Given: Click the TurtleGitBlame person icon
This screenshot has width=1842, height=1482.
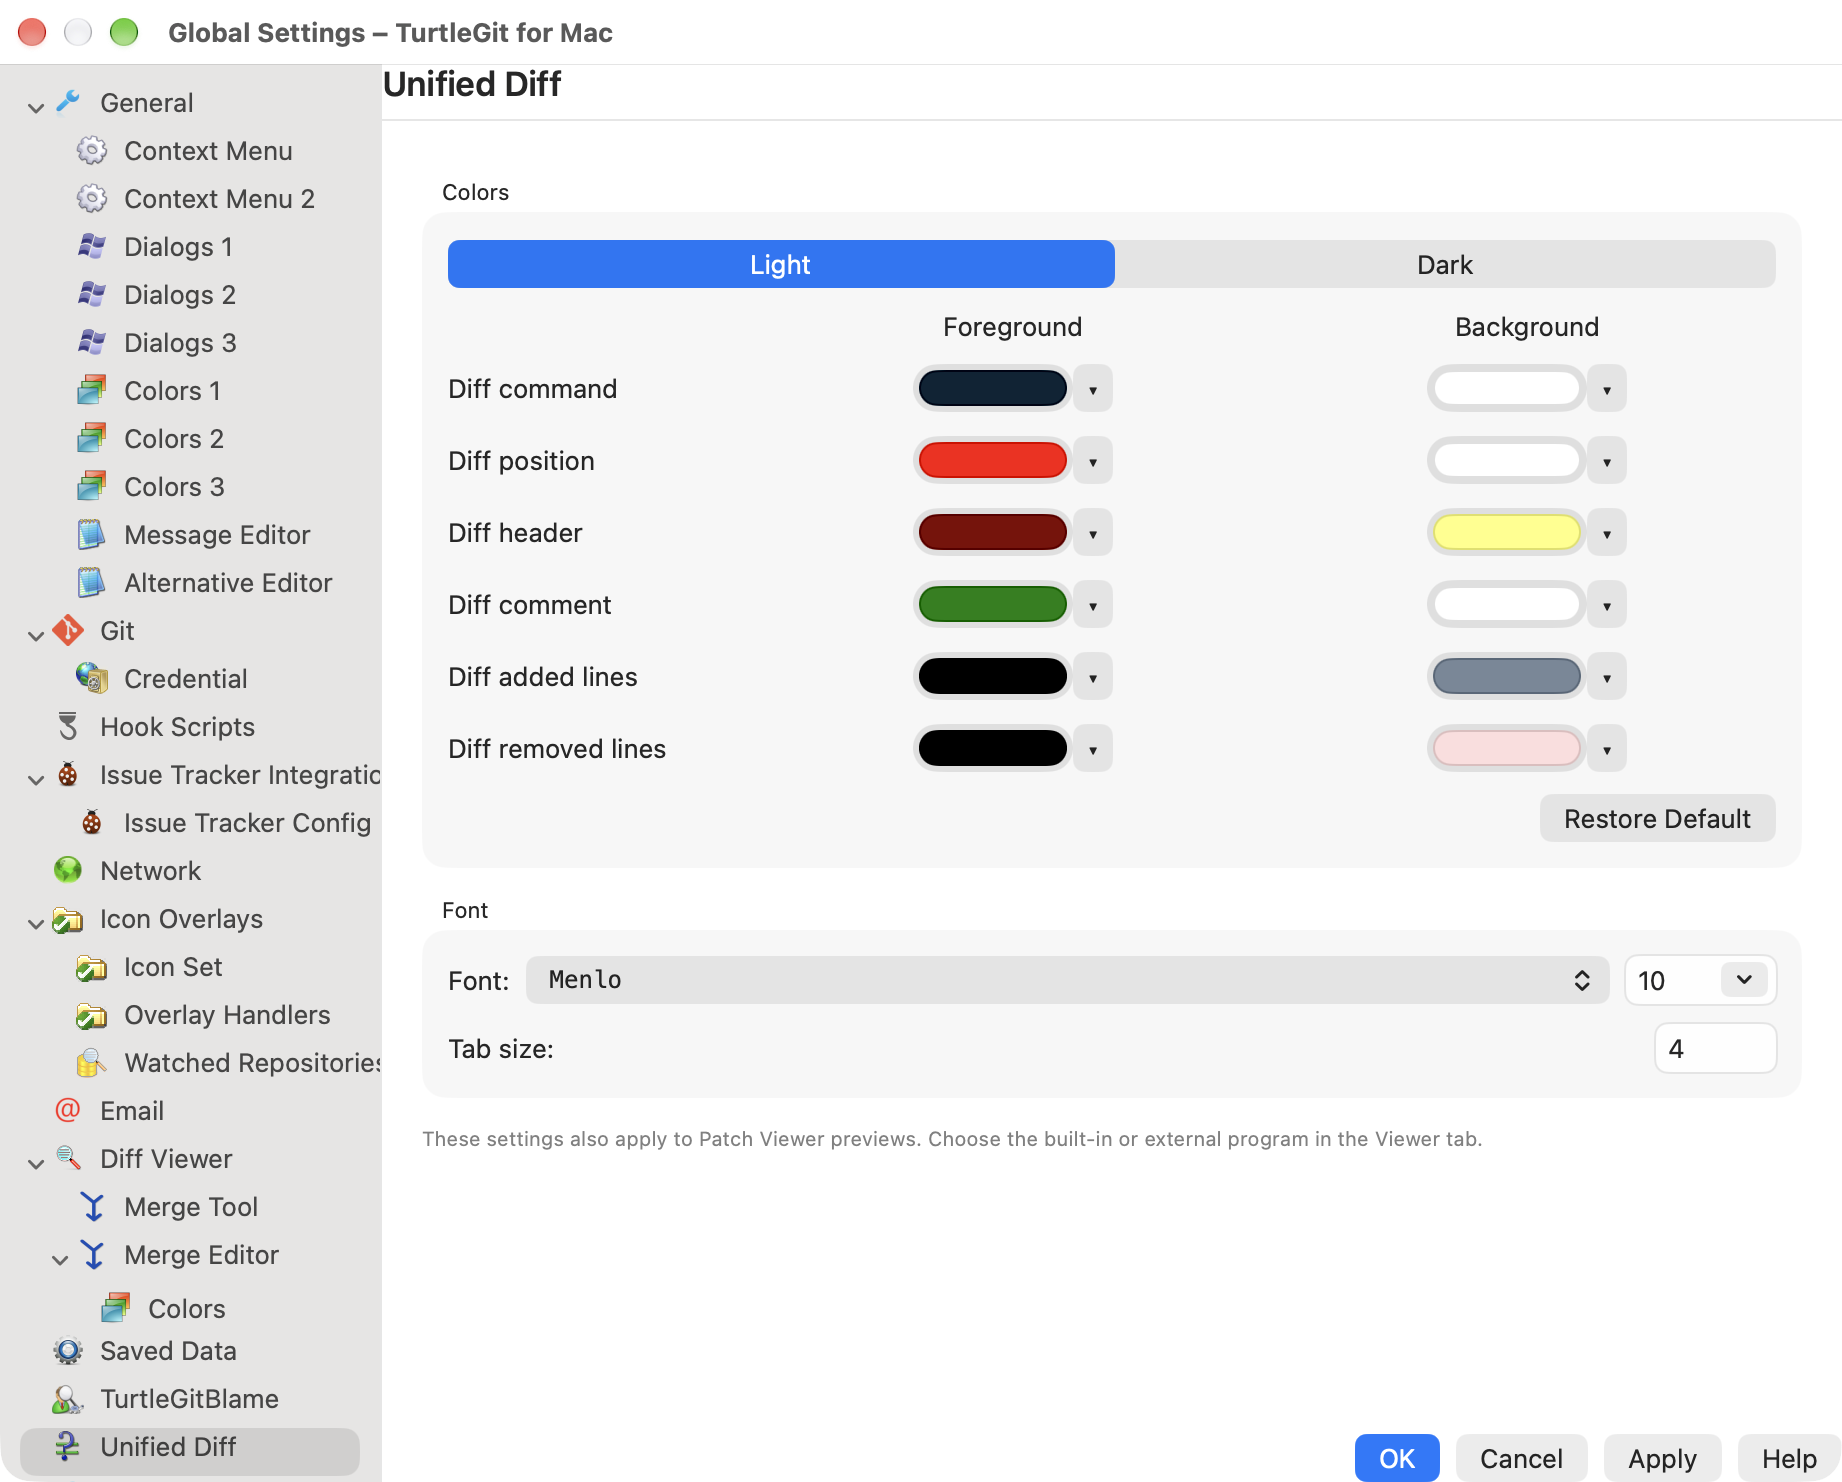Looking at the screenshot, I should pos(68,1398).
